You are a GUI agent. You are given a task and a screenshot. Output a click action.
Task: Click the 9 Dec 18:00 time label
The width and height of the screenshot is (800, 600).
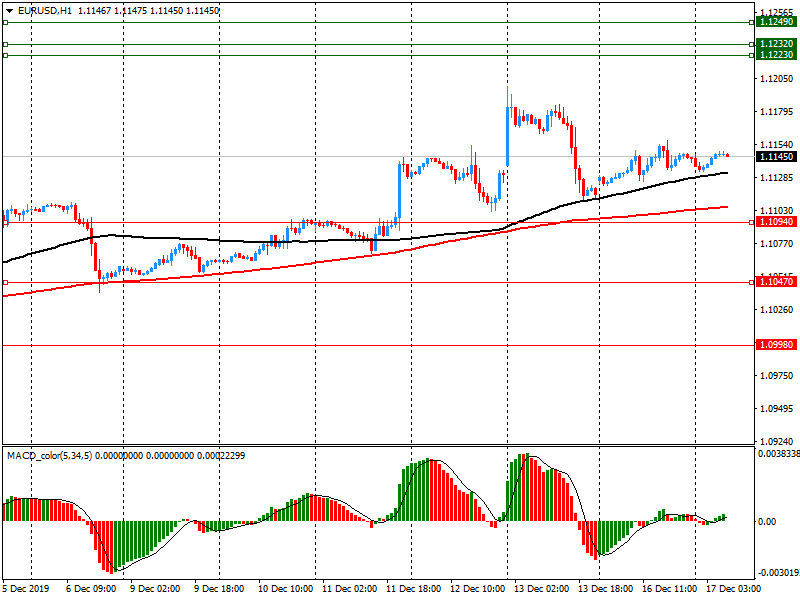click(x=219, y=589)
